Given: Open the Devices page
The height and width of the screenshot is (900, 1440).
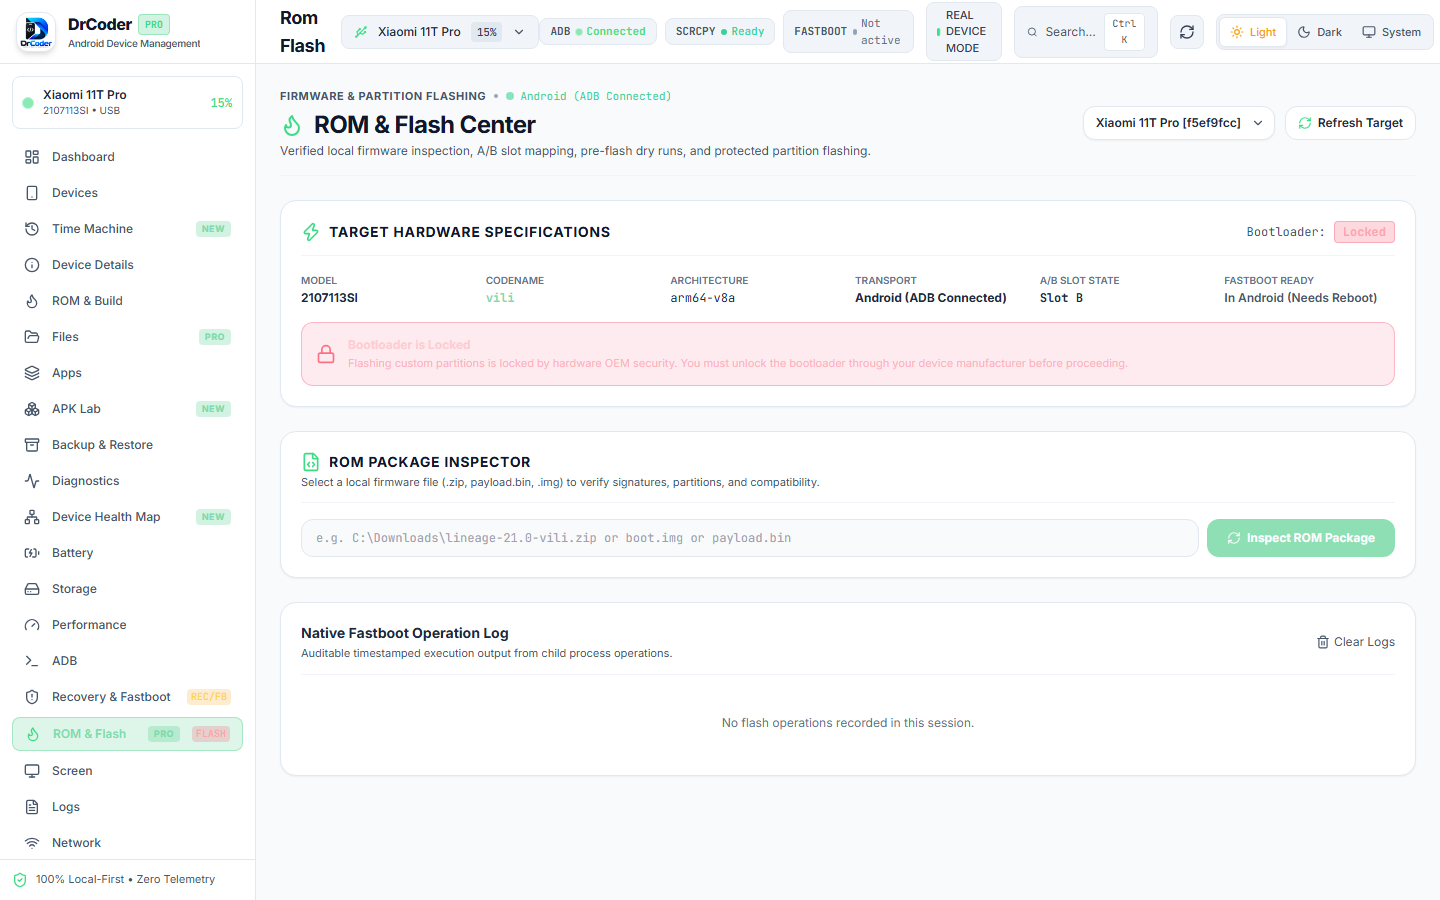Looking at the screenshot, I should (x=127, y=193).
